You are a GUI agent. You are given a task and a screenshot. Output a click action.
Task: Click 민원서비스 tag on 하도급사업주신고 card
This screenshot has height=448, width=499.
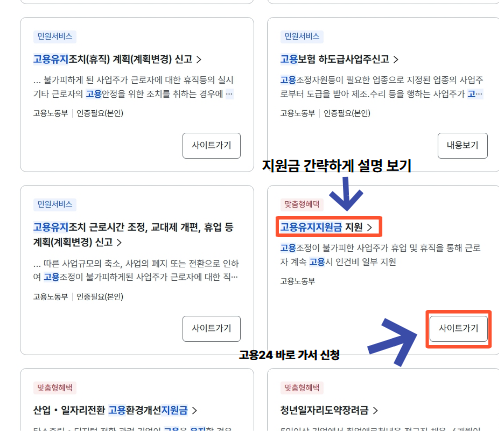[302, 36]
